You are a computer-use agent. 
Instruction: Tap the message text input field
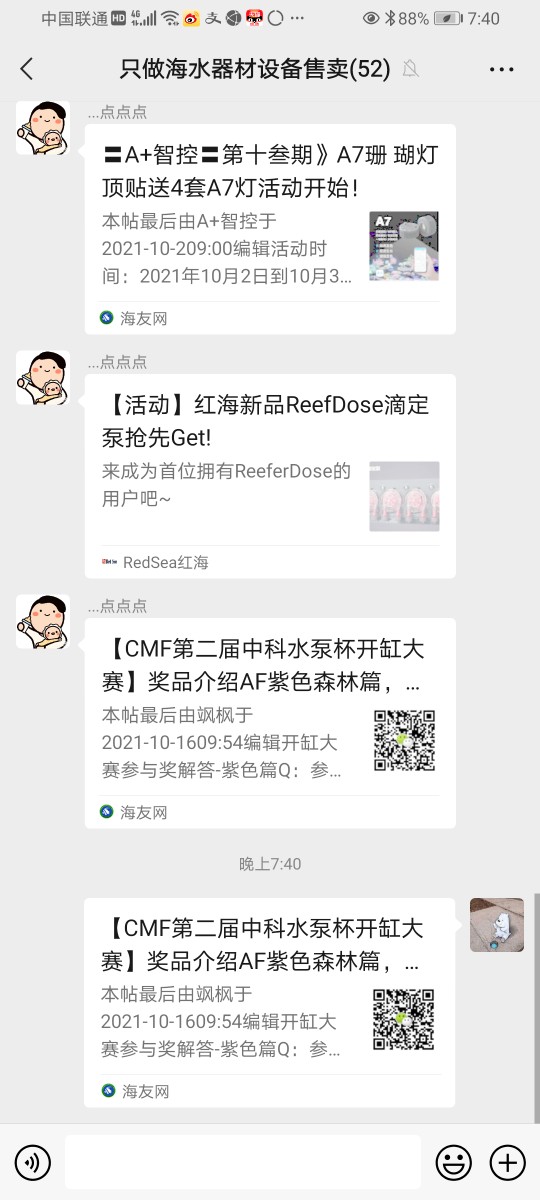tap(243, 1162)
